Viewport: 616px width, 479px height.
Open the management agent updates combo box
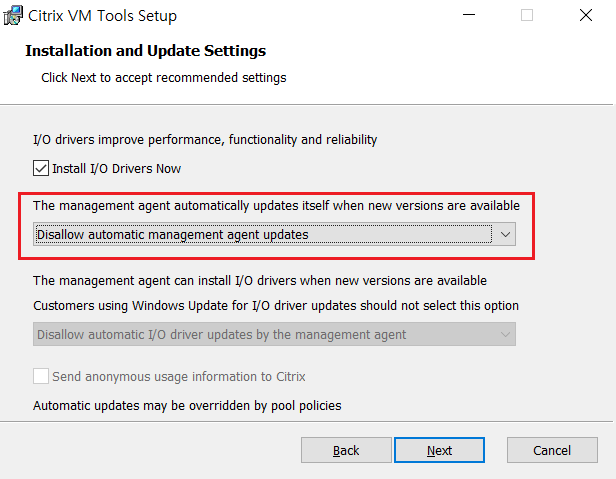click(263, 234)
